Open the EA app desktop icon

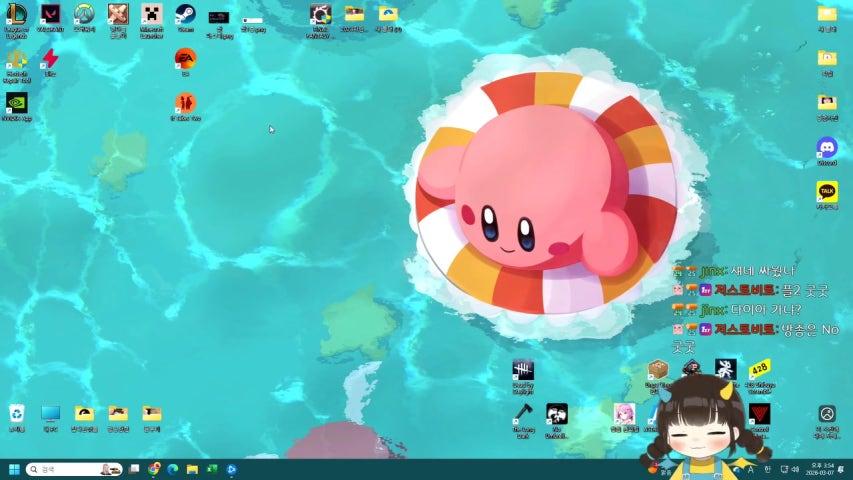pos(185,58)
